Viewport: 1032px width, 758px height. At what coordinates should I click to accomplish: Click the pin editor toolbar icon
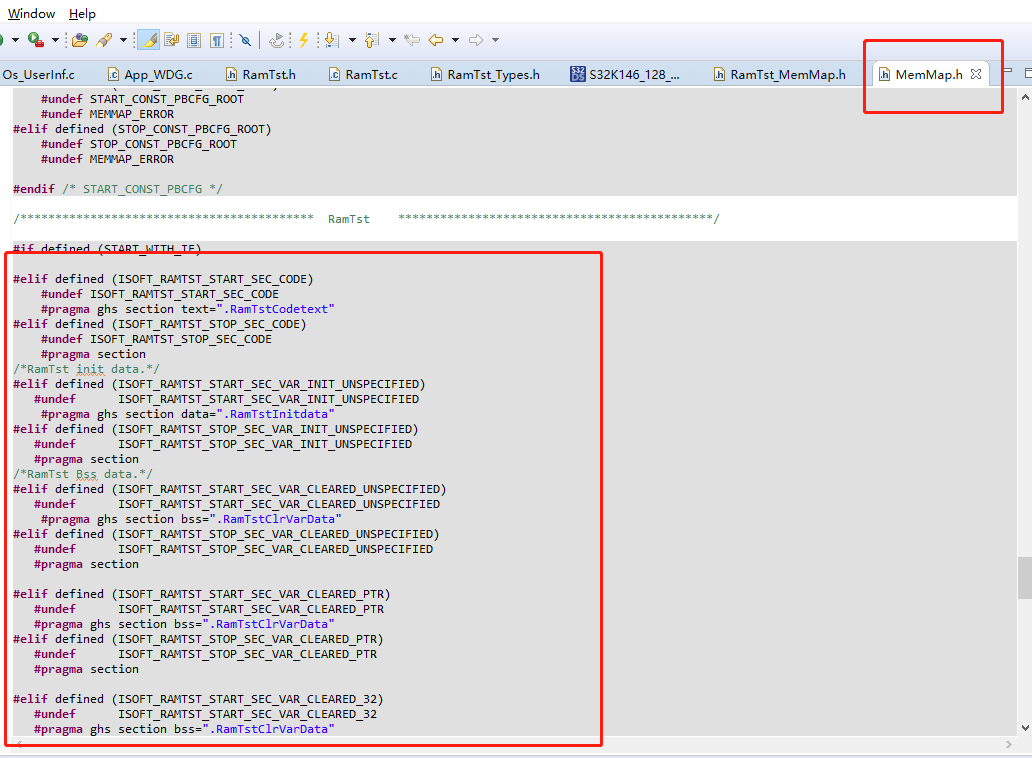pyautogui.click(x=245, y=40)
